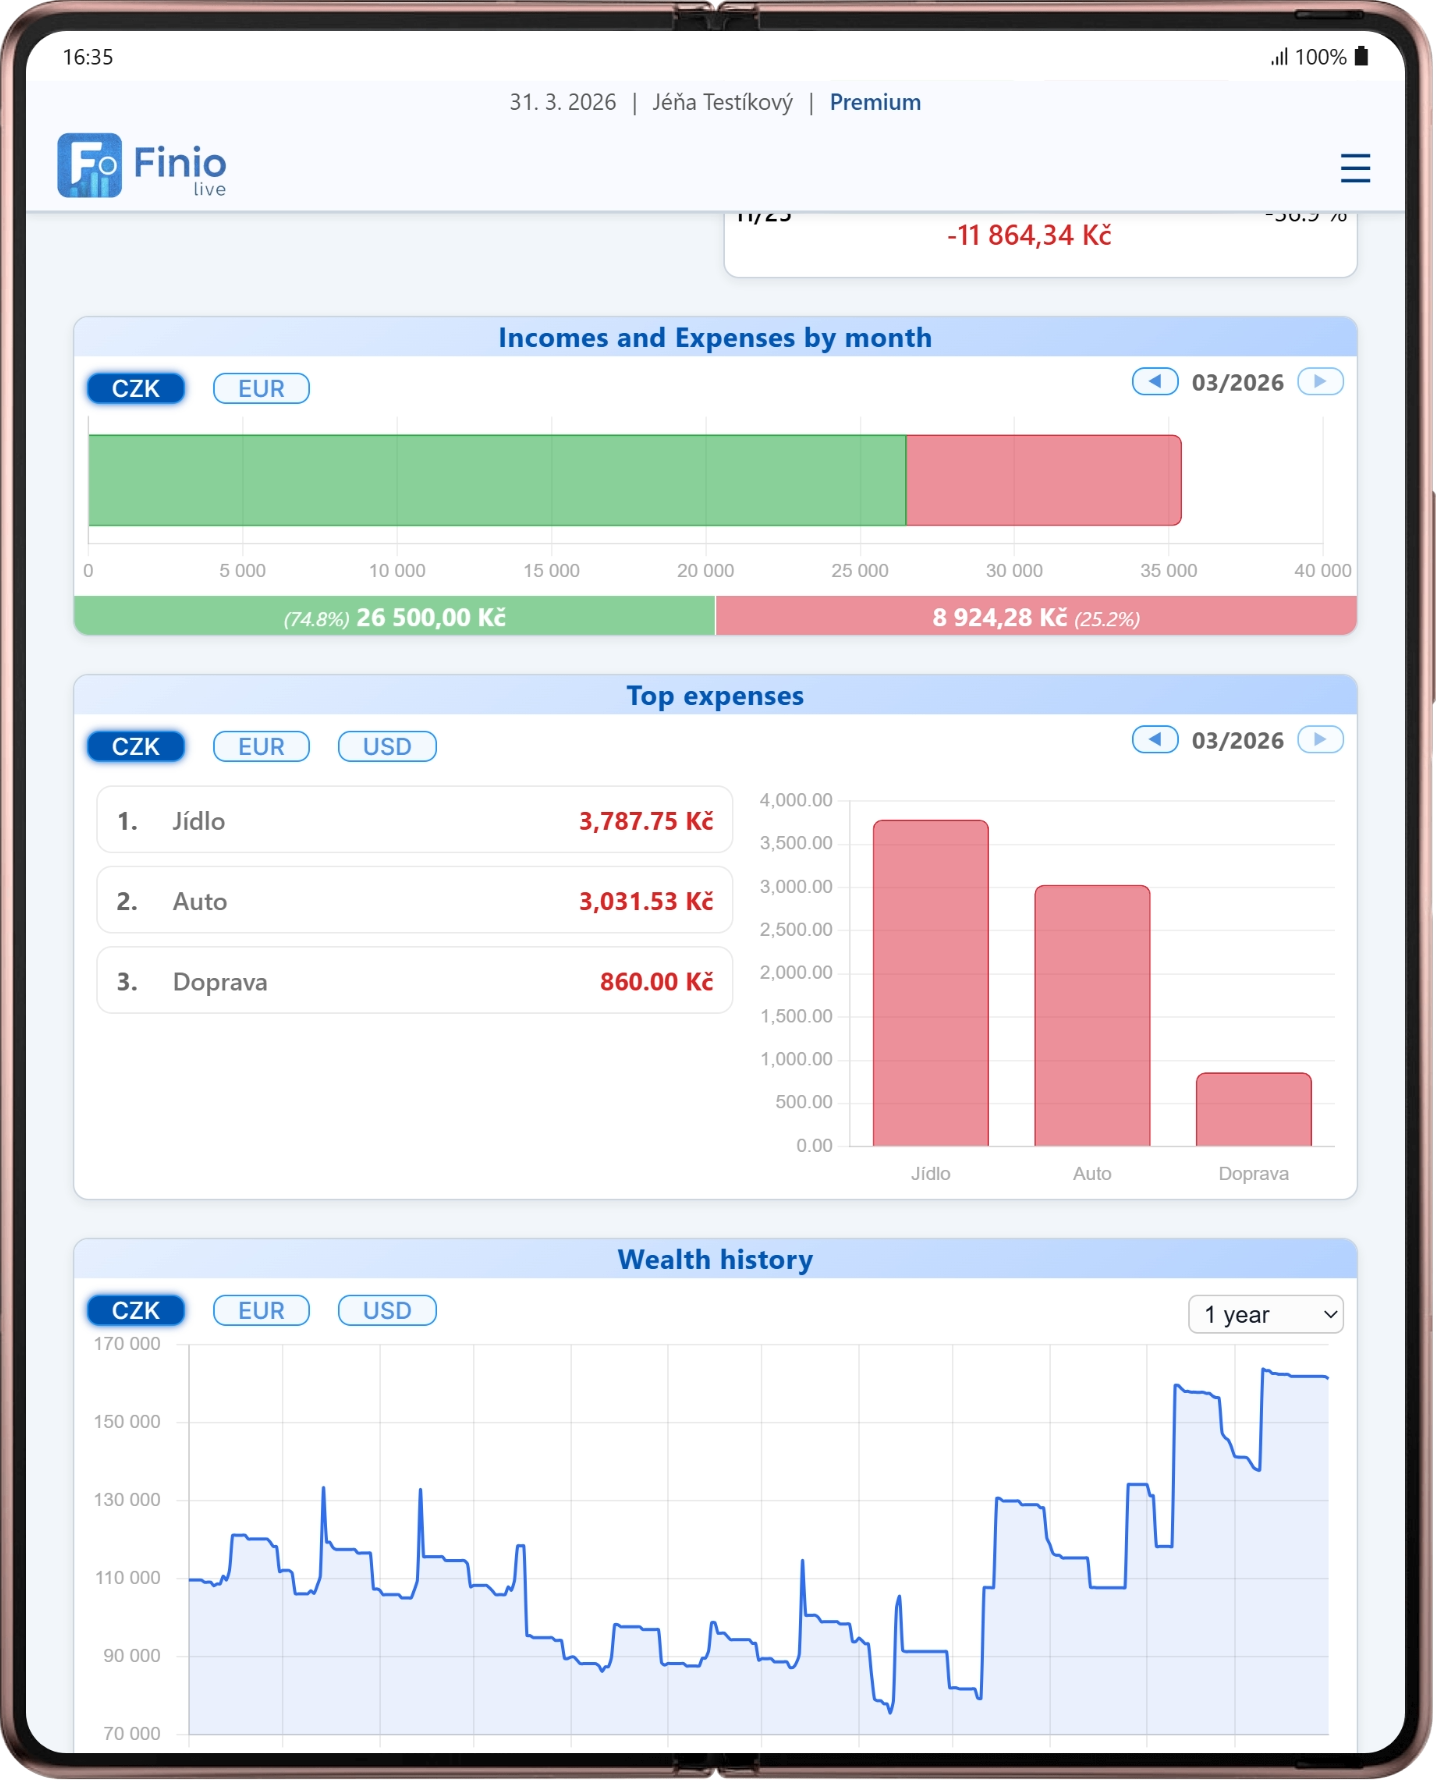Image resolution: width=1436 pixels, height=1780 pixels.
Task: Click the red expenses bar segment
Action: [x=1043, y=480]
